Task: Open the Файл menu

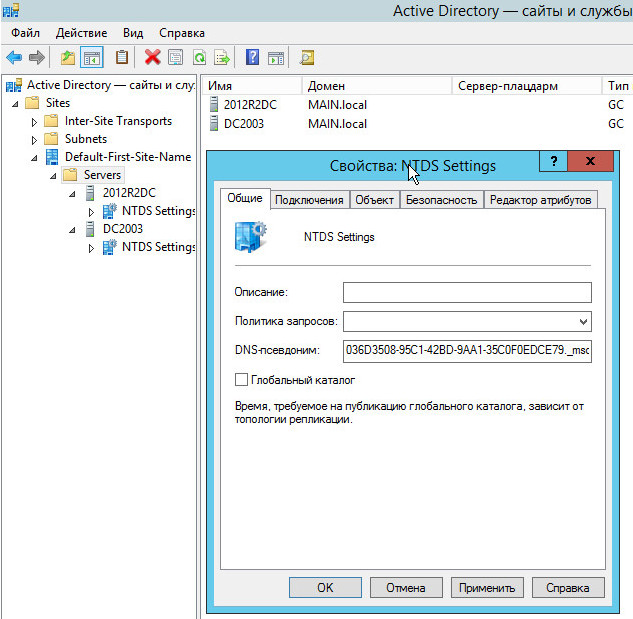Action: 25,33
